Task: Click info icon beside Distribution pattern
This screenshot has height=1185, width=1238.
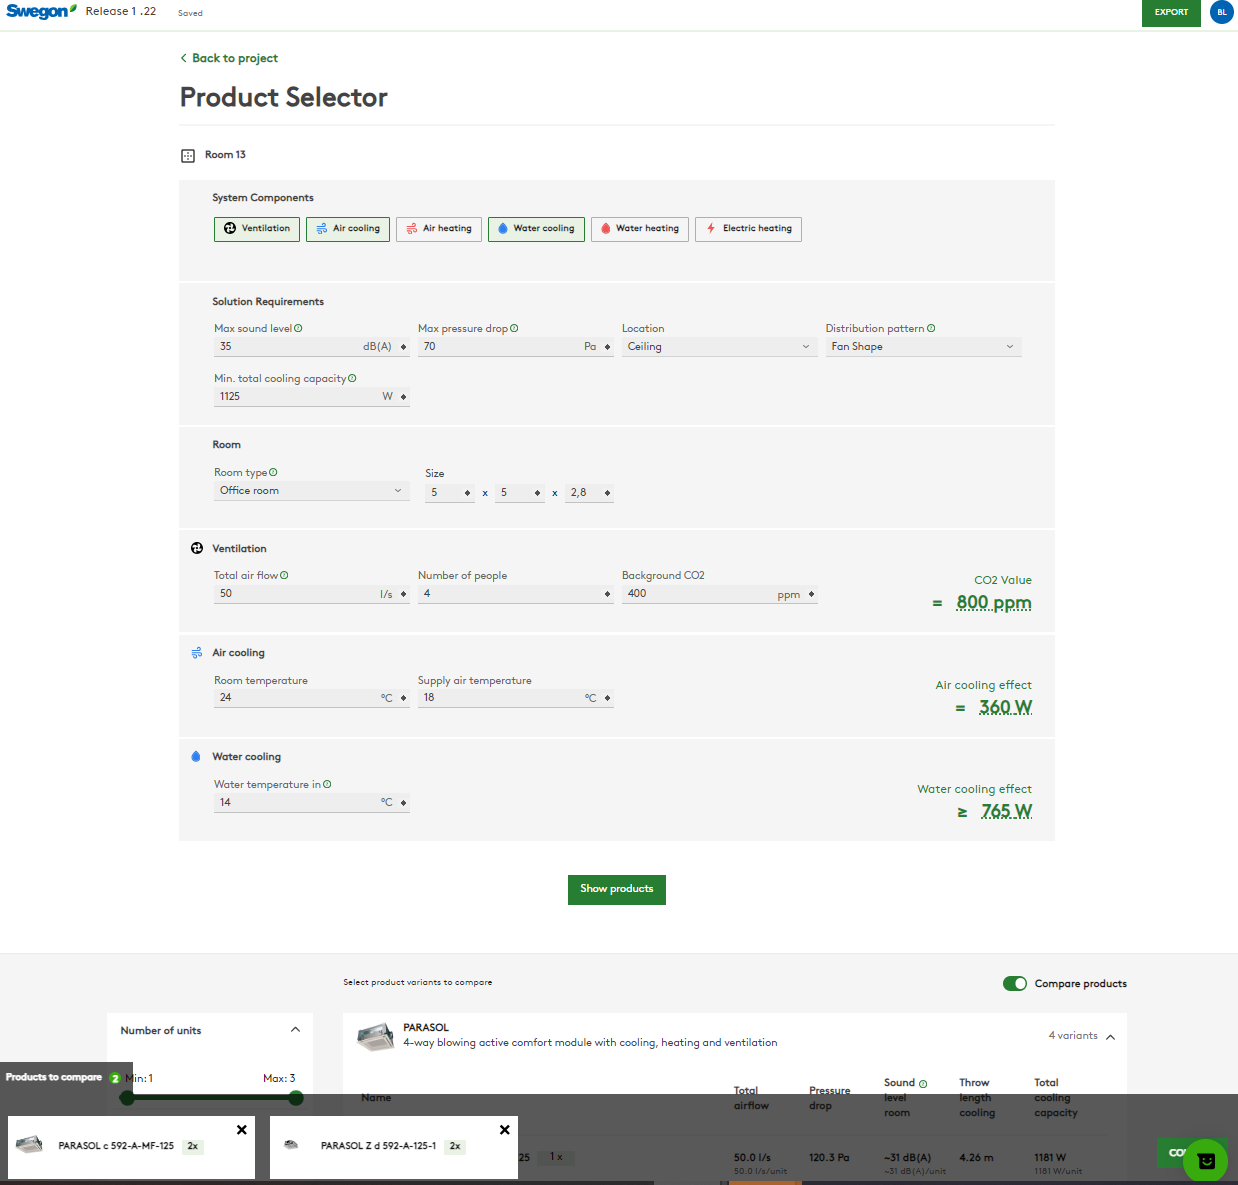Action: coord(931,328)
